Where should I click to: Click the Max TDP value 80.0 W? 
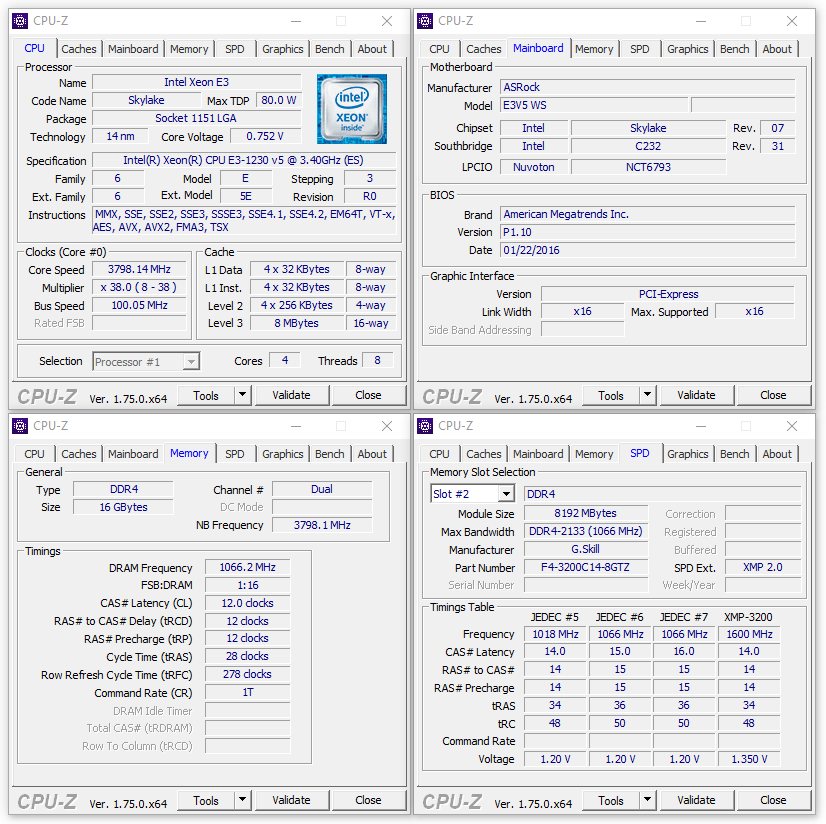tap(278, 100)
